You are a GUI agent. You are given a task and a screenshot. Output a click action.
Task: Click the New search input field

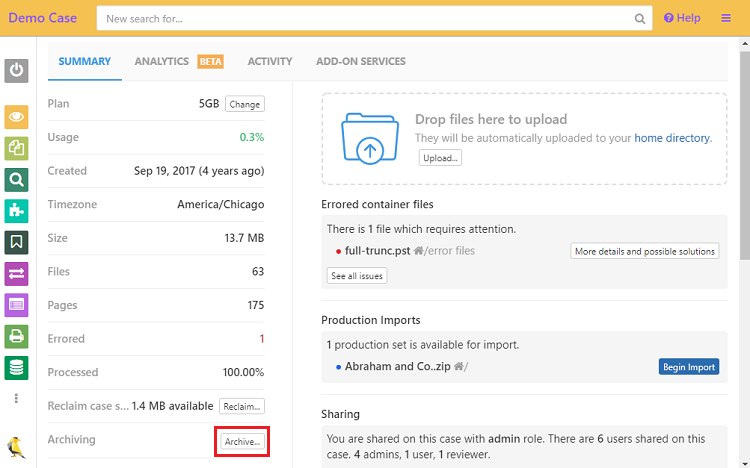click(x=366, y=18)
